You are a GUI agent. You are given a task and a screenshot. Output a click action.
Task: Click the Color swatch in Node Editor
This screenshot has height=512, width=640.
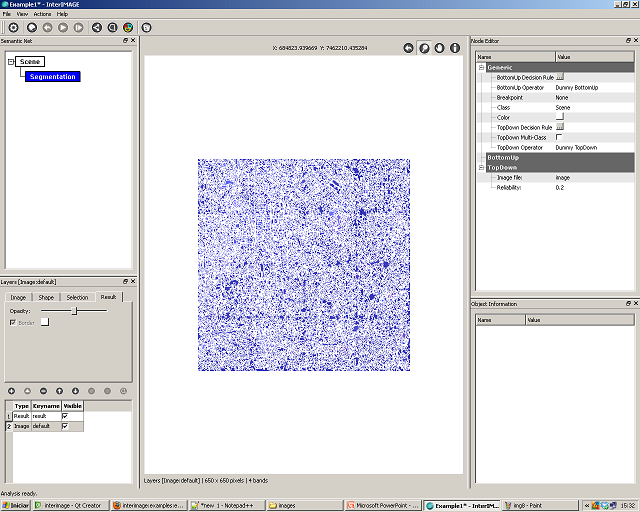click(x=560, y=117)
